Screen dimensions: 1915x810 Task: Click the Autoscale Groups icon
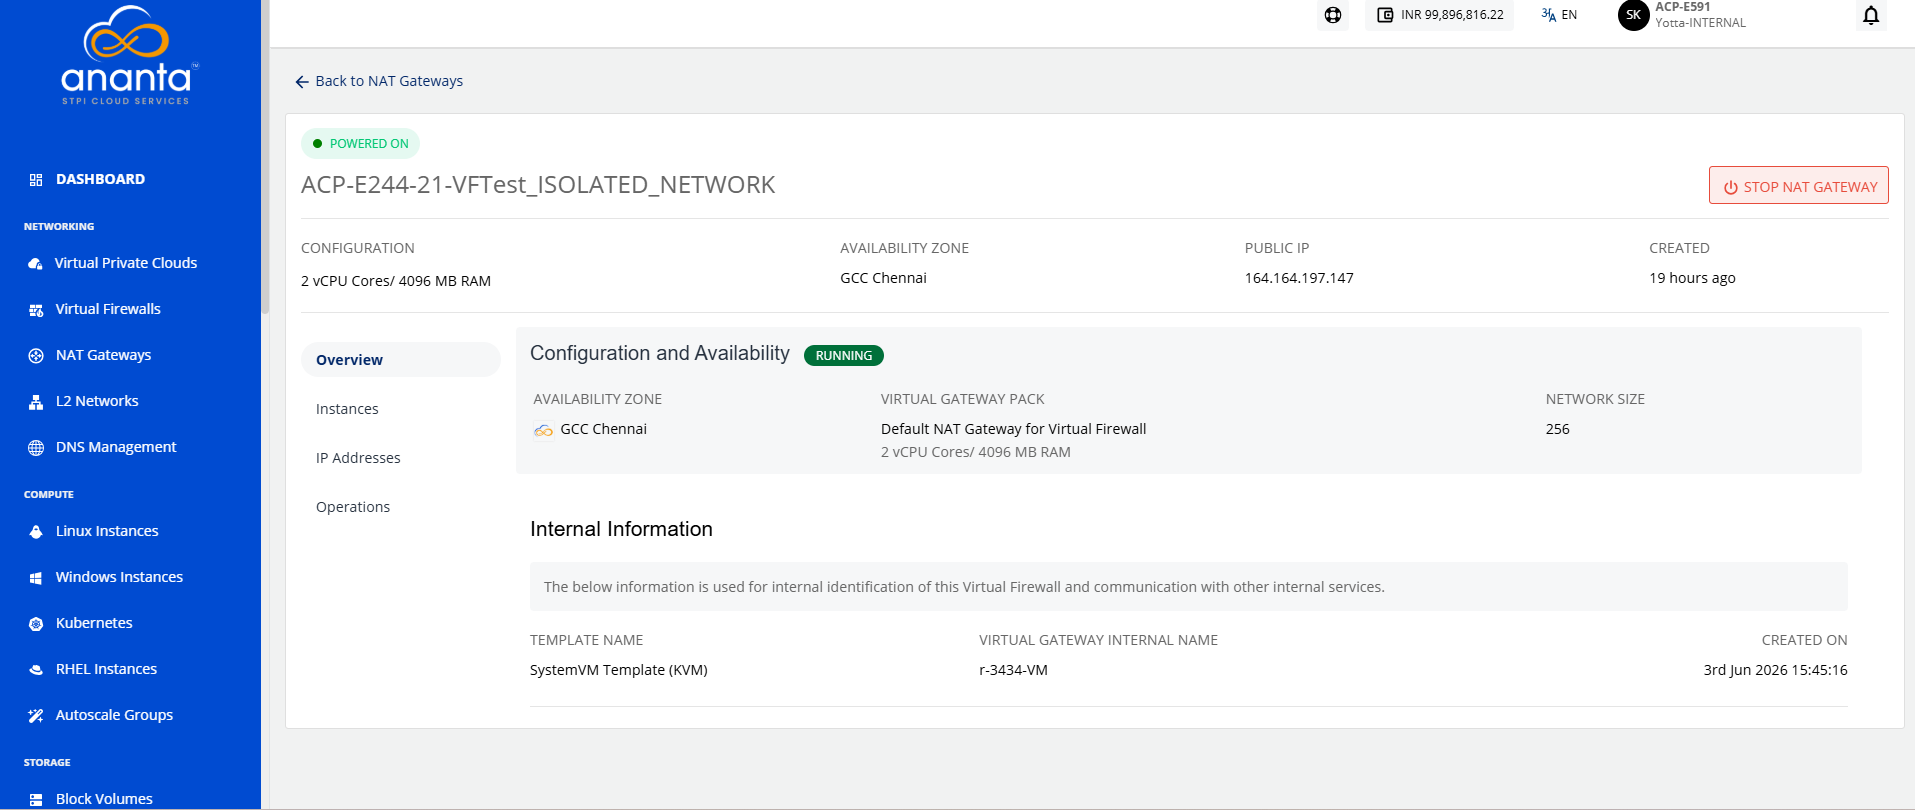(36, 716)
